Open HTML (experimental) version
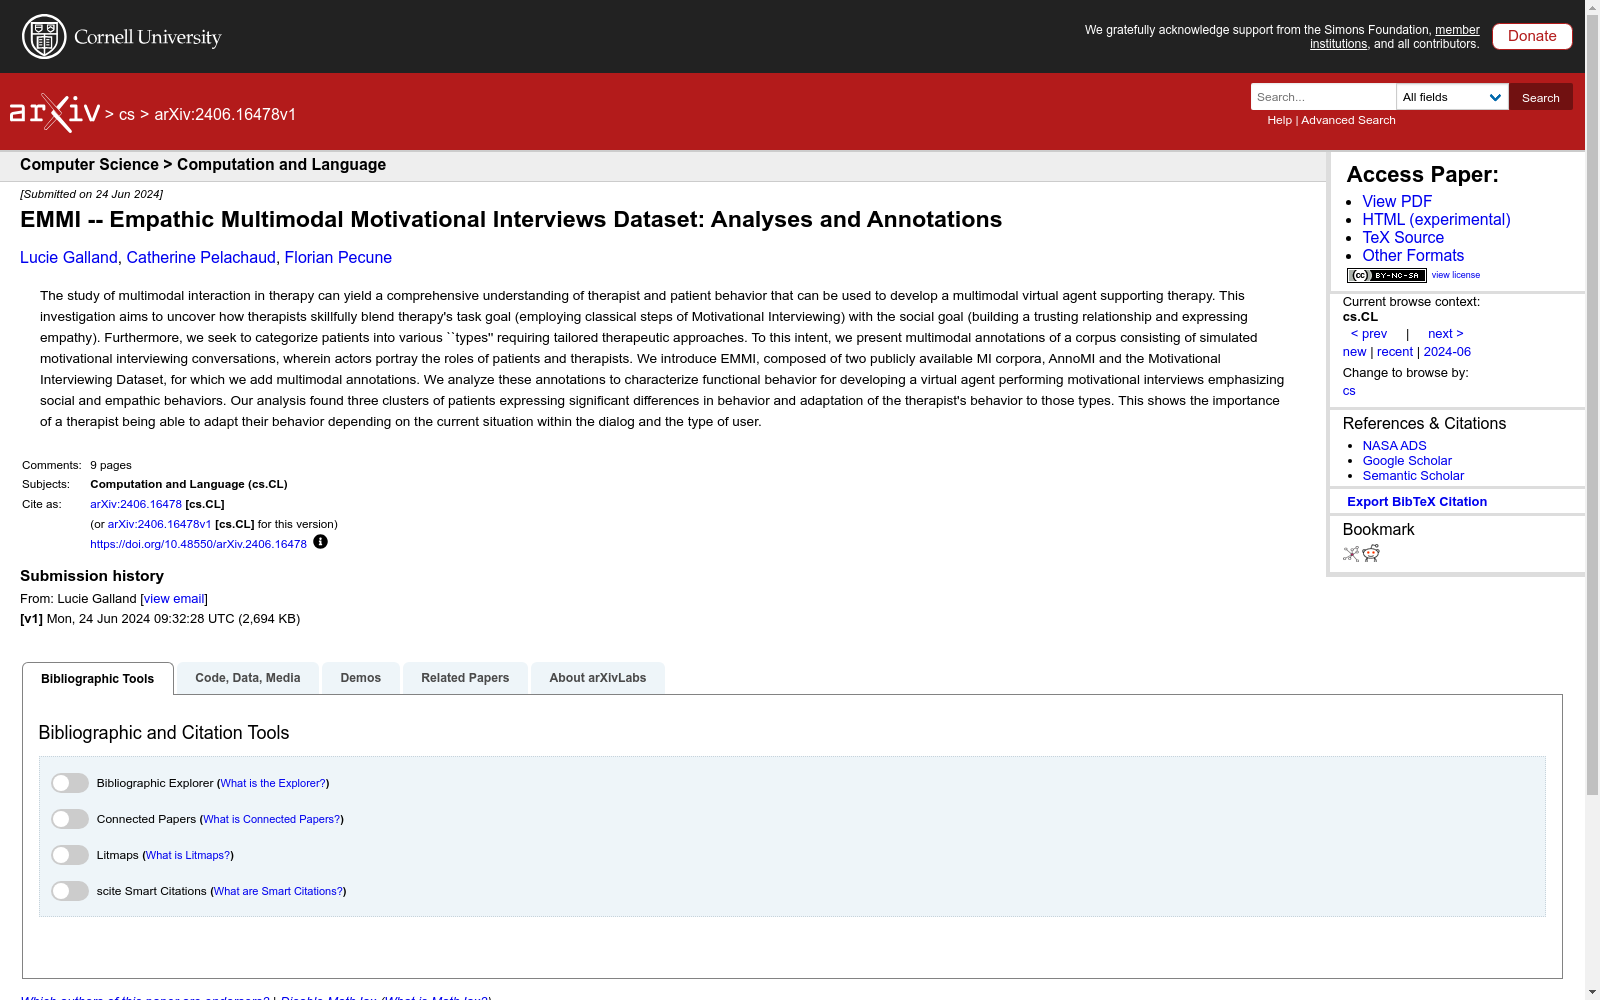Screen dimensions: 1600x1000 point(1436,219)
